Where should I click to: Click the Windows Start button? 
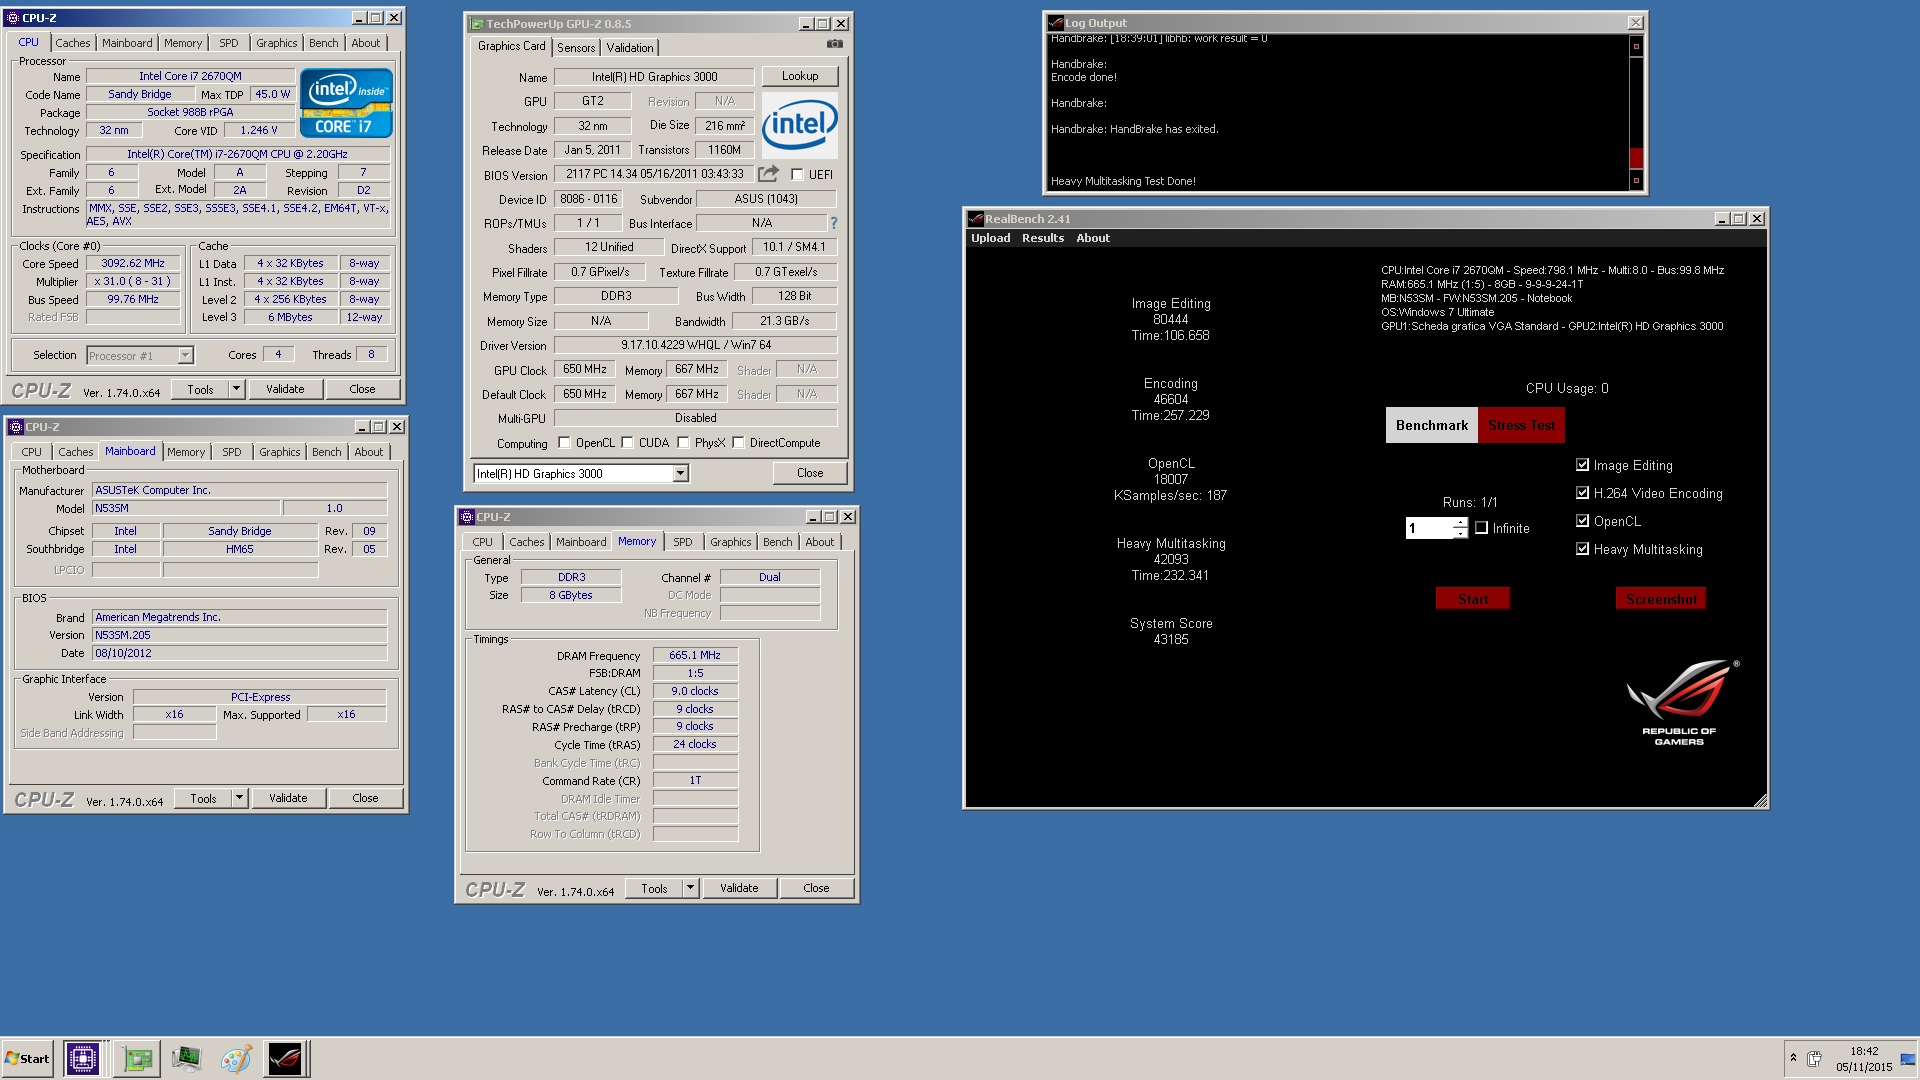point(28,1058)
